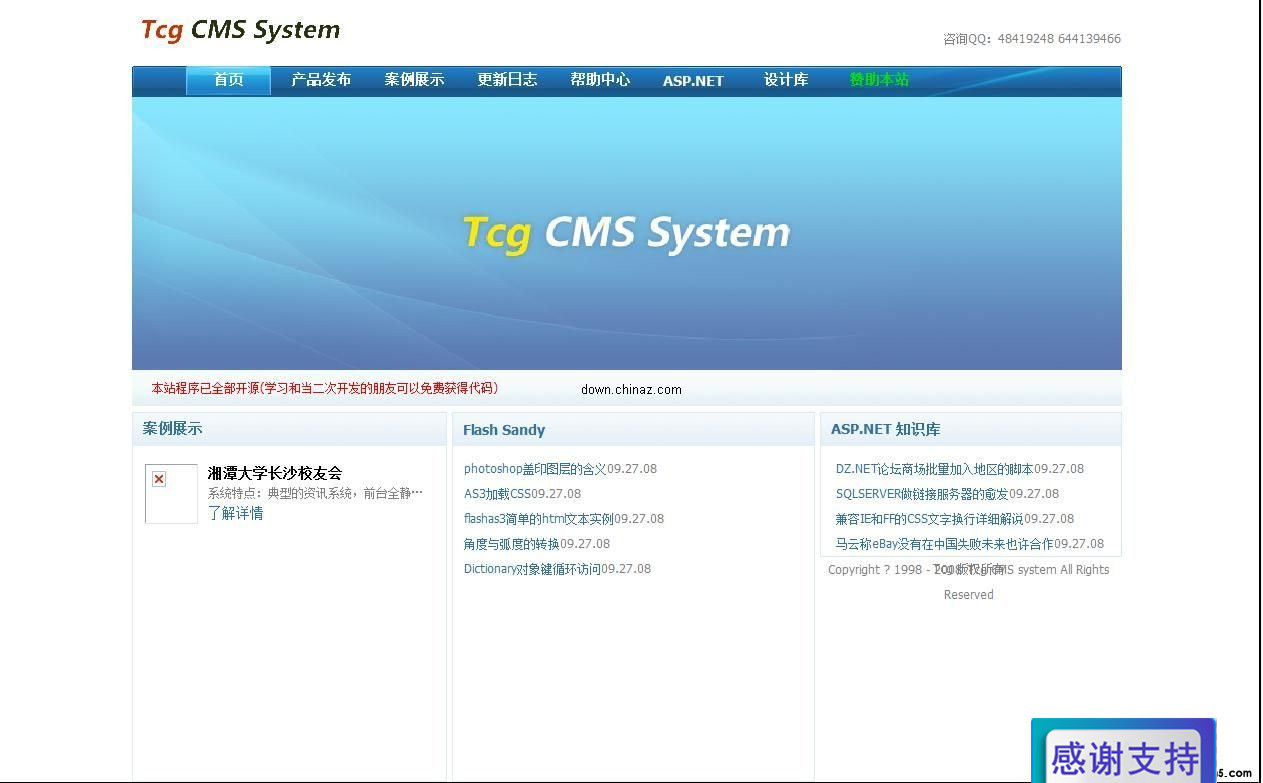The width and height of the screenshot is (1263, 783).
Task: Click the green 赞助本站 menu item
Action: pyautogui.click(x=879, y=80)
